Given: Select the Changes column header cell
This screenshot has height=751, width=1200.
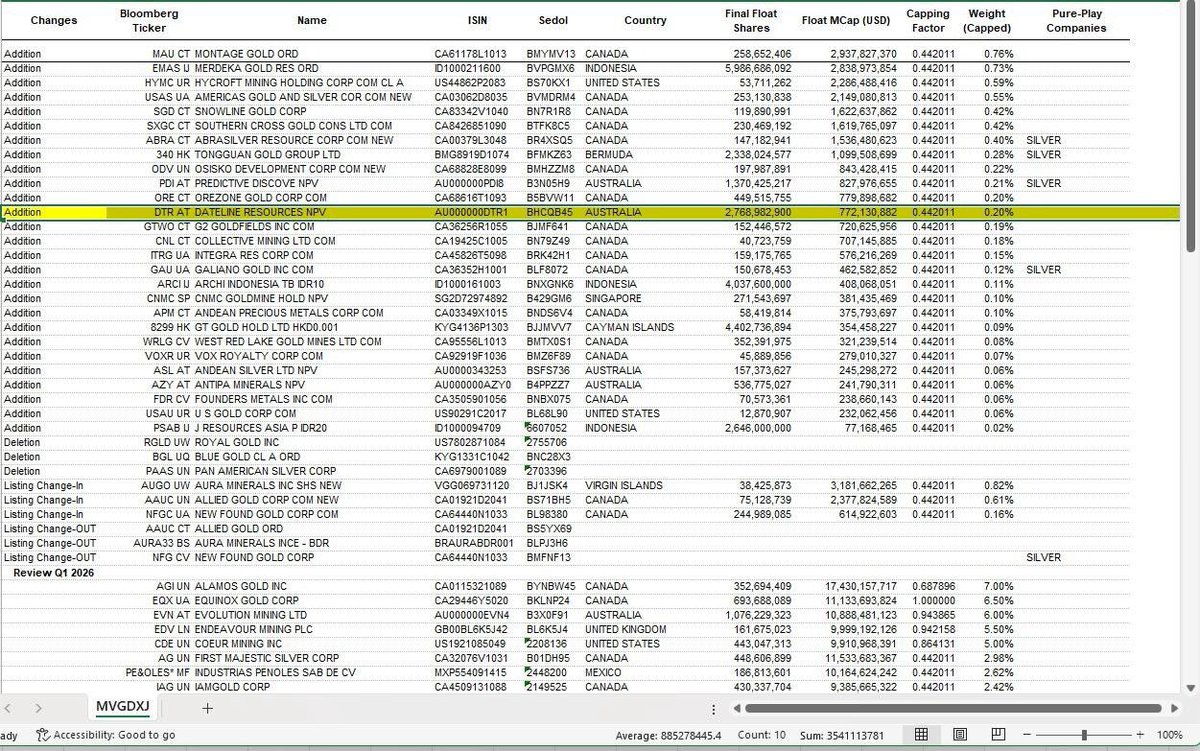Looking at the screenshot, I should coord(54,20).
